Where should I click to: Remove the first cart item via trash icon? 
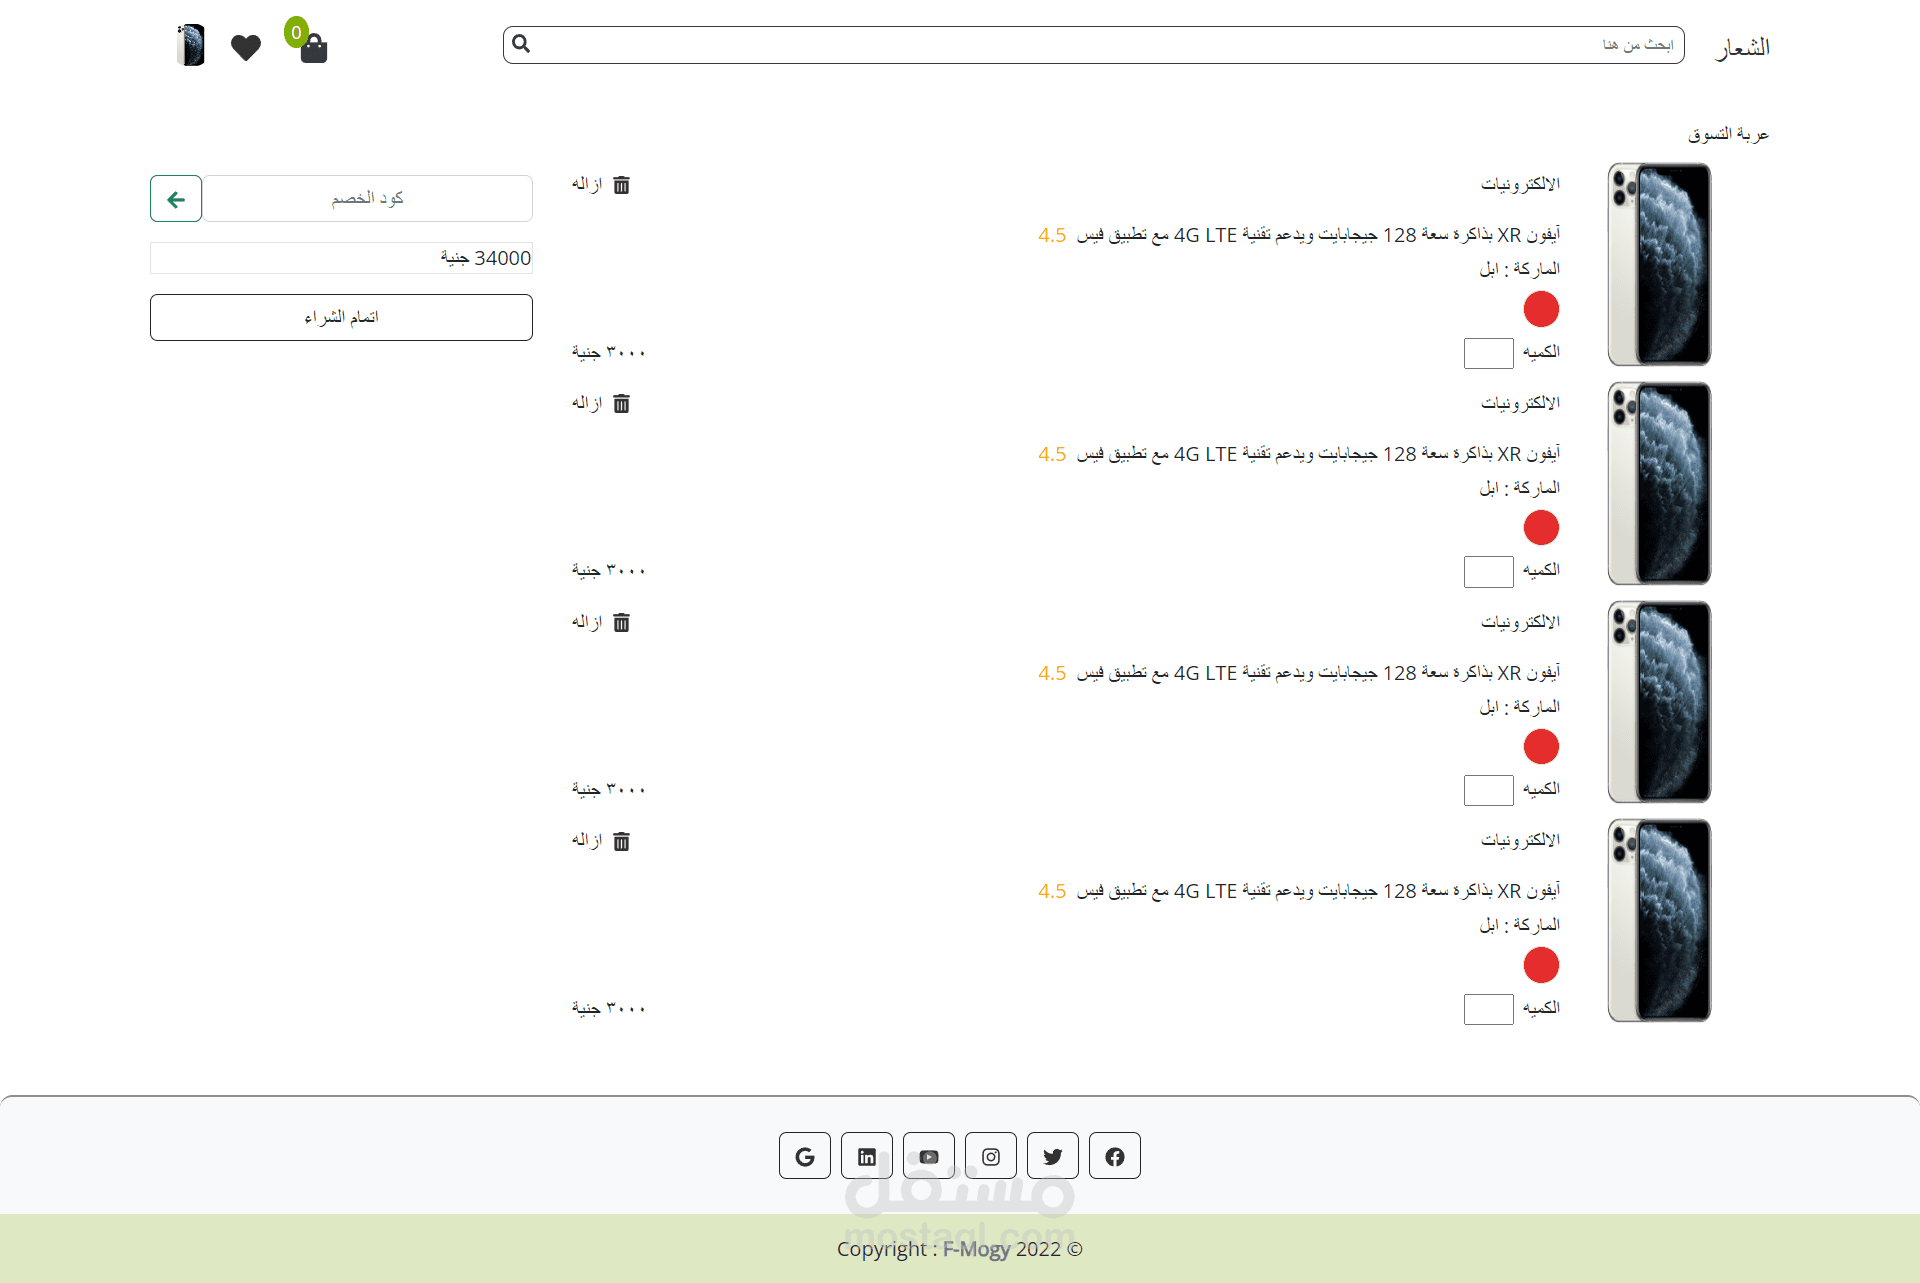tap(621, 185)
